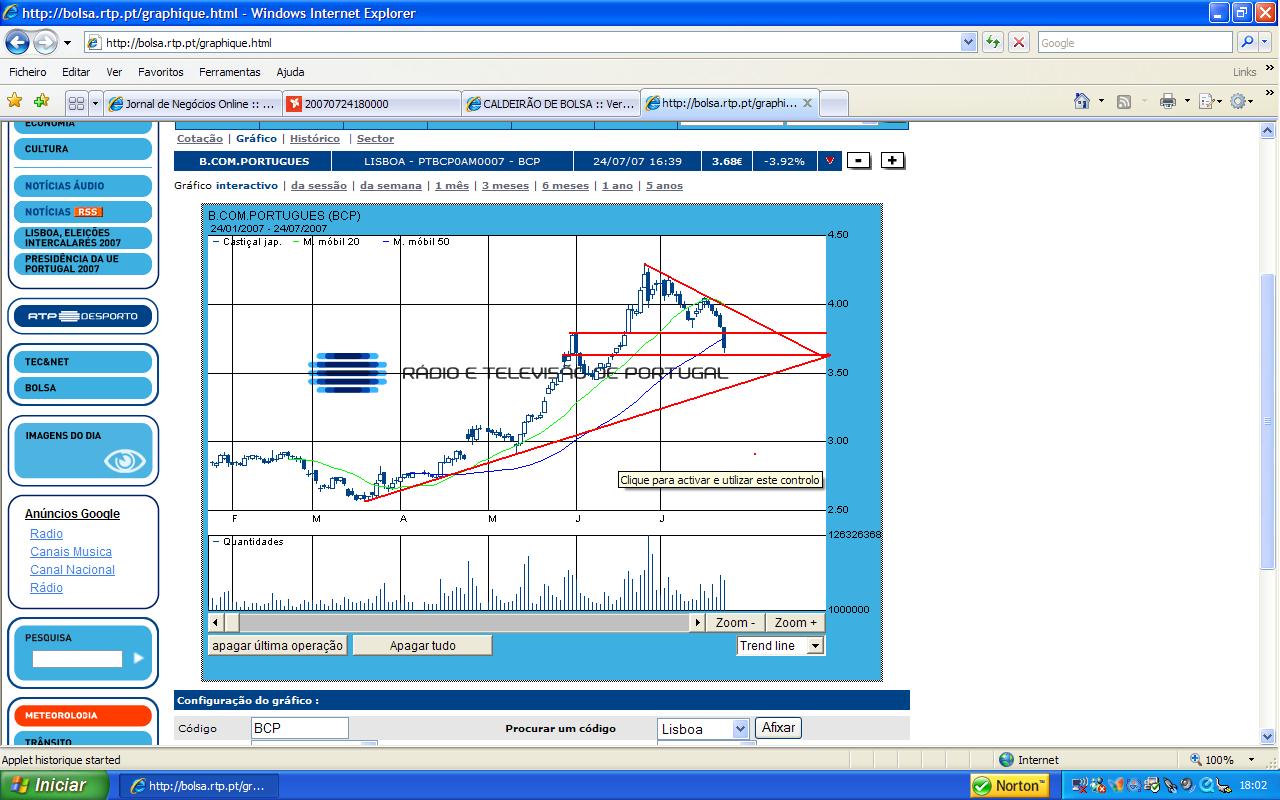Click the search magnifier icon beside Google box
The height and width of the screenshot is (800, 1280).
pyautogui.click(x=1247, y=42)
